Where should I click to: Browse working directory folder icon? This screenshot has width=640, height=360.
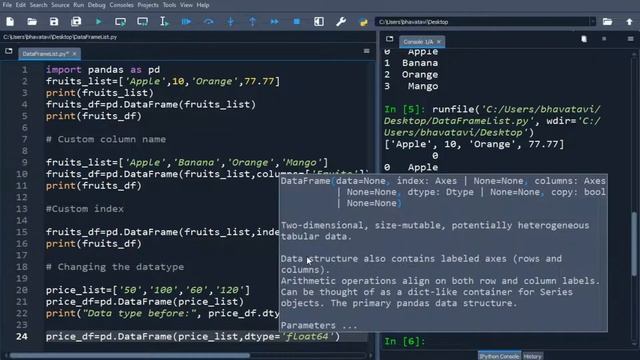(607, 22)
